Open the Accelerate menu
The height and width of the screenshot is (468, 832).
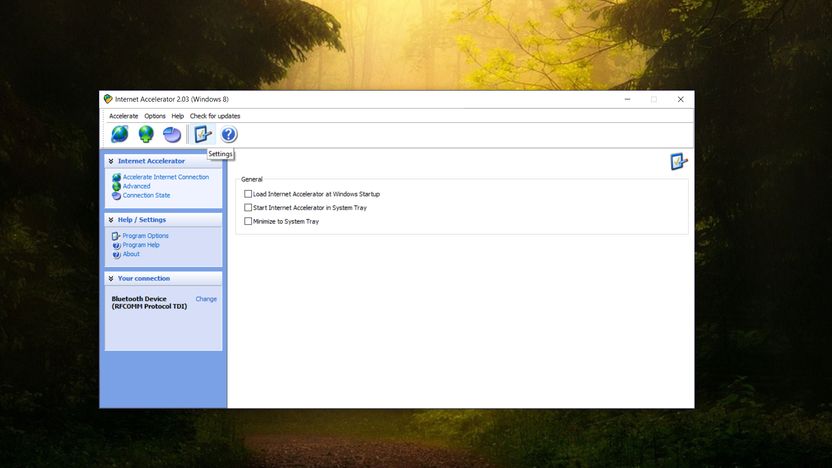tap(124, 116)
